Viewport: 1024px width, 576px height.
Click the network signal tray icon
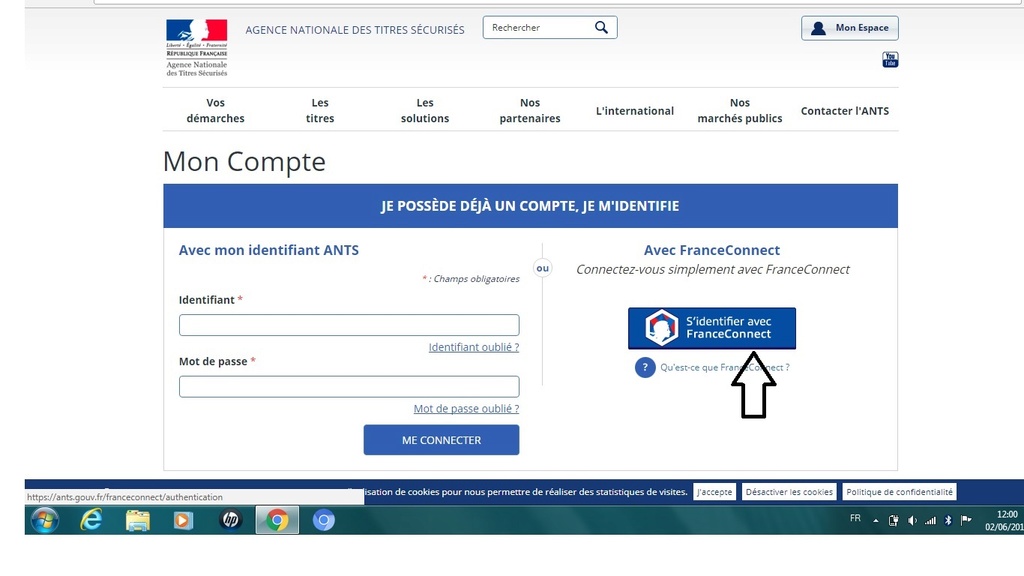pyautogui.click(x=930, y=520)
